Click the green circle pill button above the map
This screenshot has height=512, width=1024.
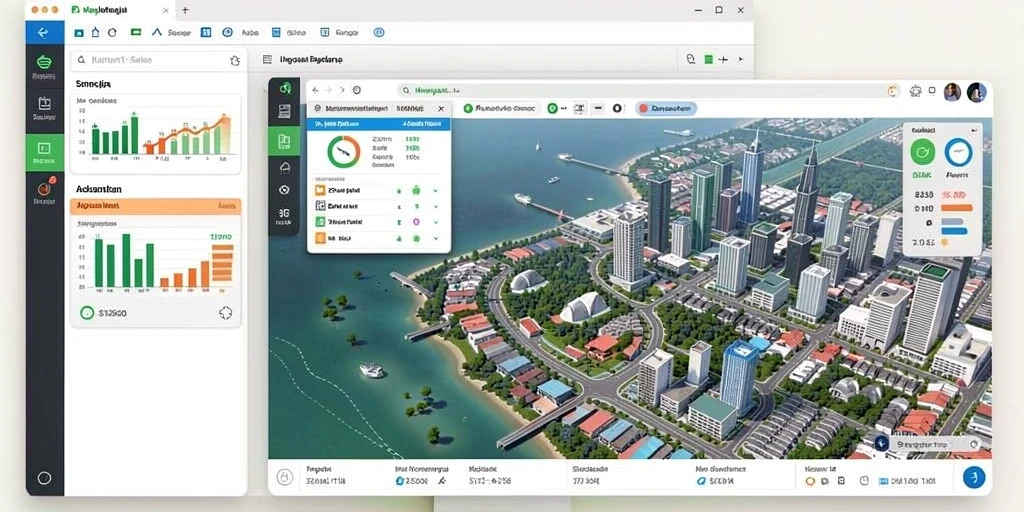click(x=500, y=108)
